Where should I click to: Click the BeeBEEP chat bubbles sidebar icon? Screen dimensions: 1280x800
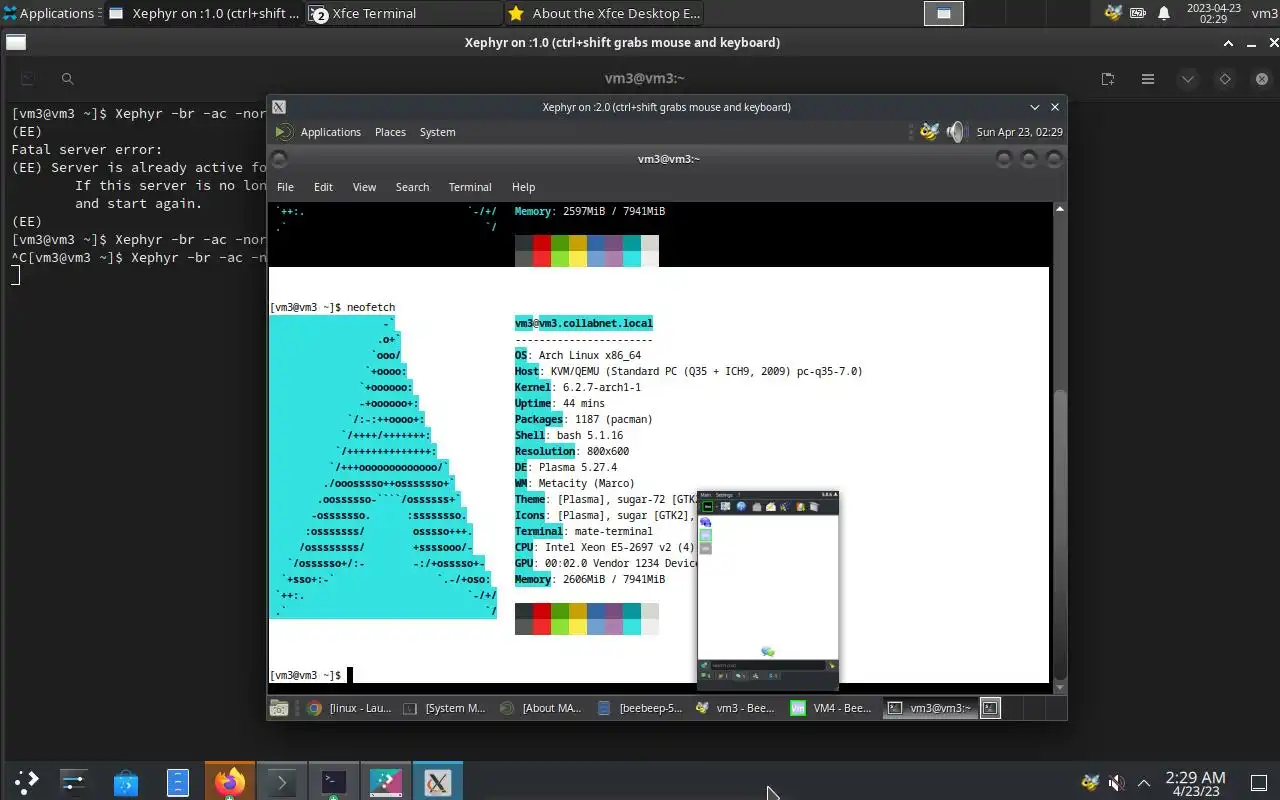(705, 522)
